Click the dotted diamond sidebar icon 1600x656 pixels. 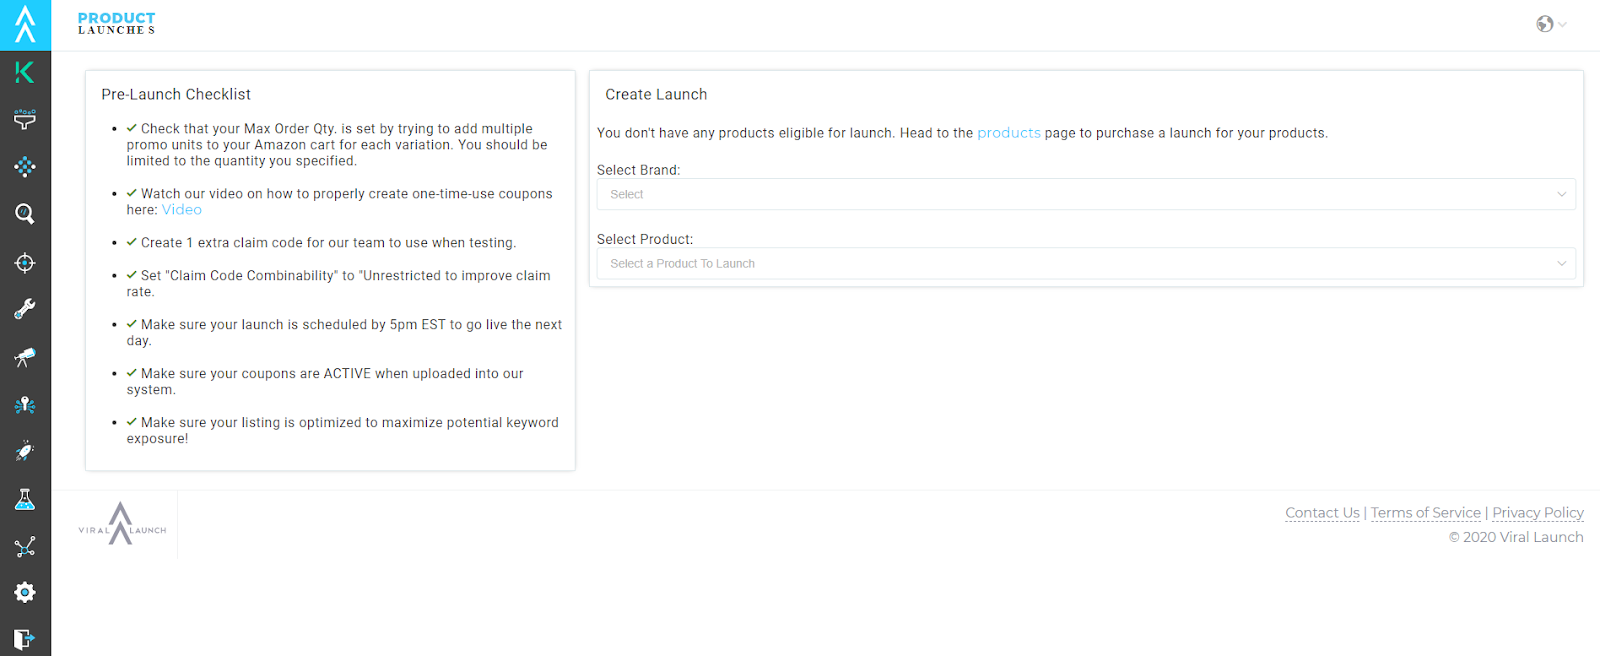pos(25,167)
